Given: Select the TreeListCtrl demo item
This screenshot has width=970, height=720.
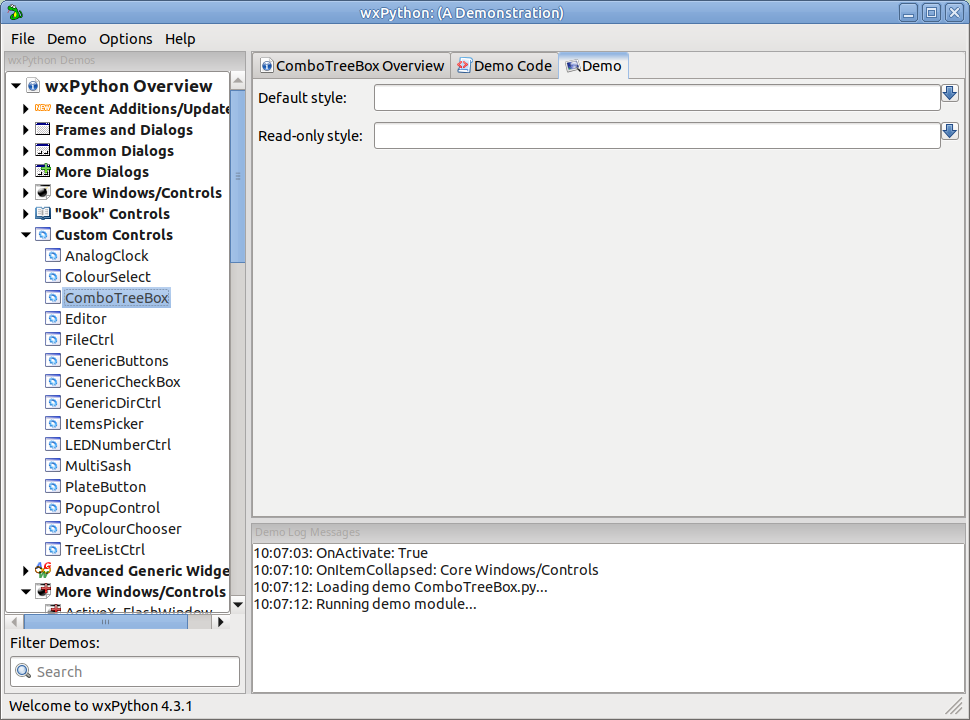Looking at the screenshot, I should point(105,550).
